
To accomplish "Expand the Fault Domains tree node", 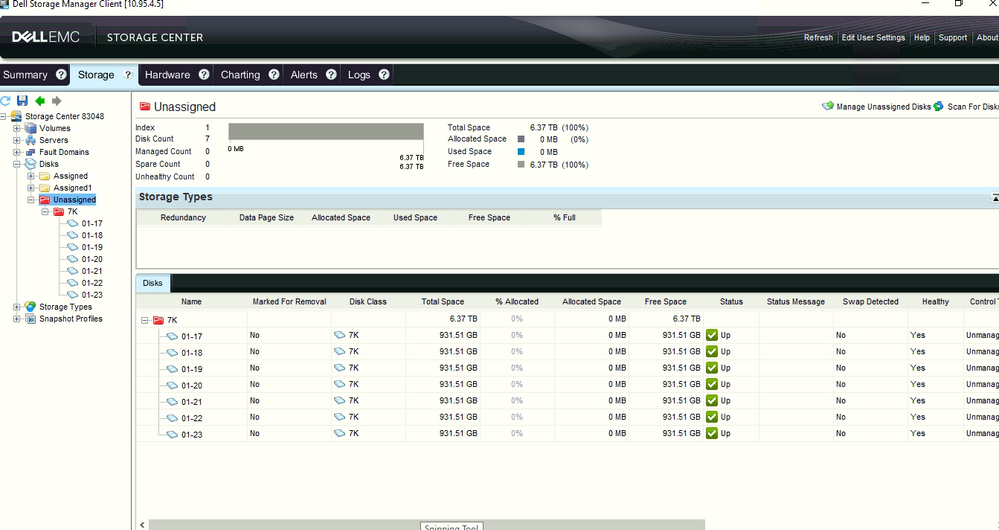I will (x=17, y=152).
